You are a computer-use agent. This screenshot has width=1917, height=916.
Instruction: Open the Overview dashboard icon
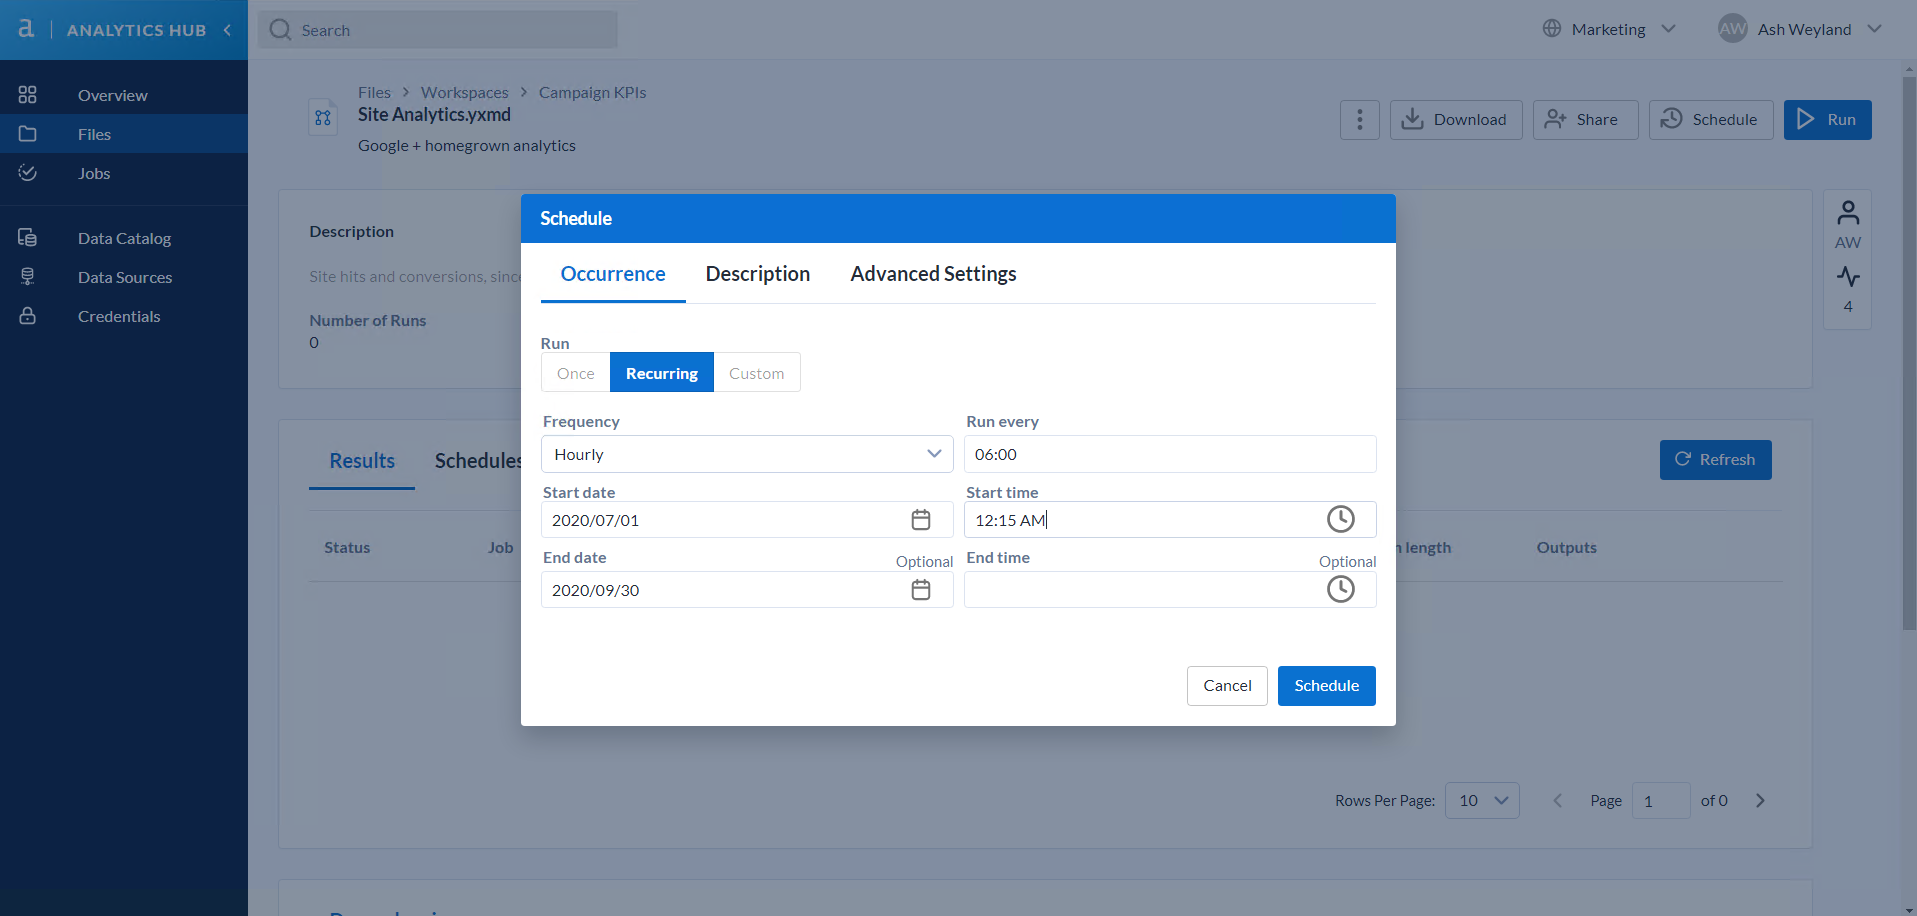tap(27, 94)
